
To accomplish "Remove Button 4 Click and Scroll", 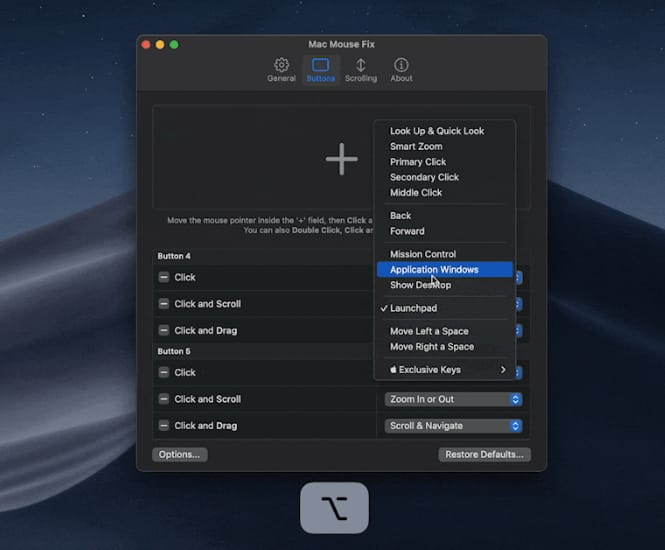I will [x=164, y=304].
